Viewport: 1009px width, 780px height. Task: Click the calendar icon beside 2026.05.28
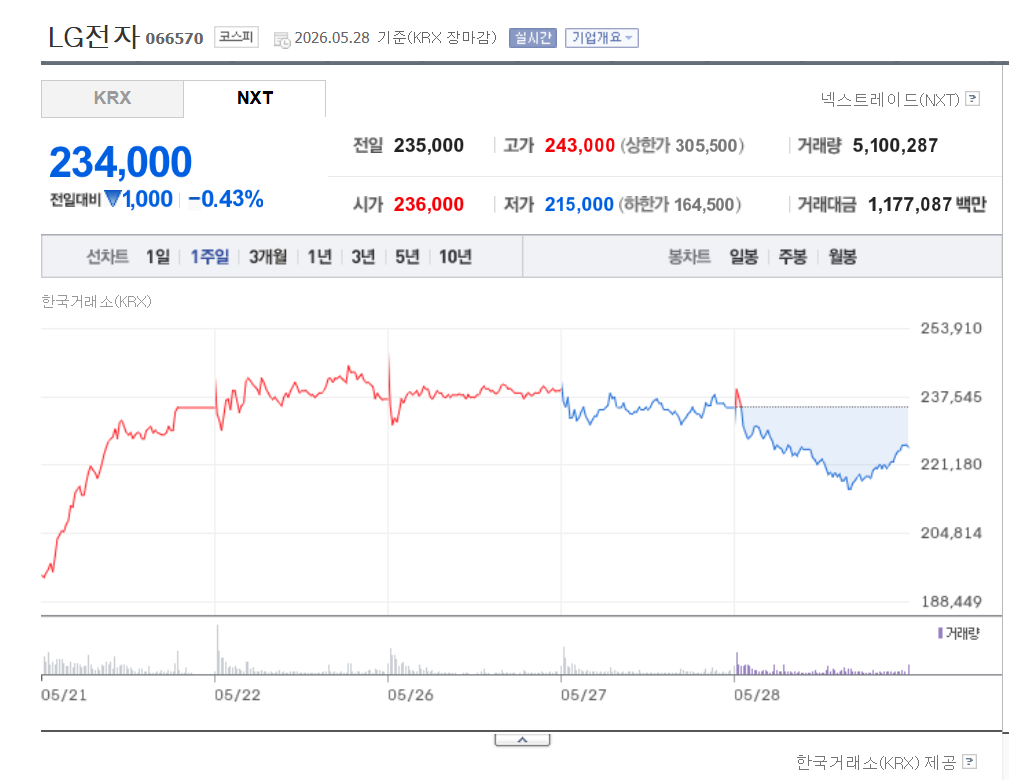click(282, 39)
